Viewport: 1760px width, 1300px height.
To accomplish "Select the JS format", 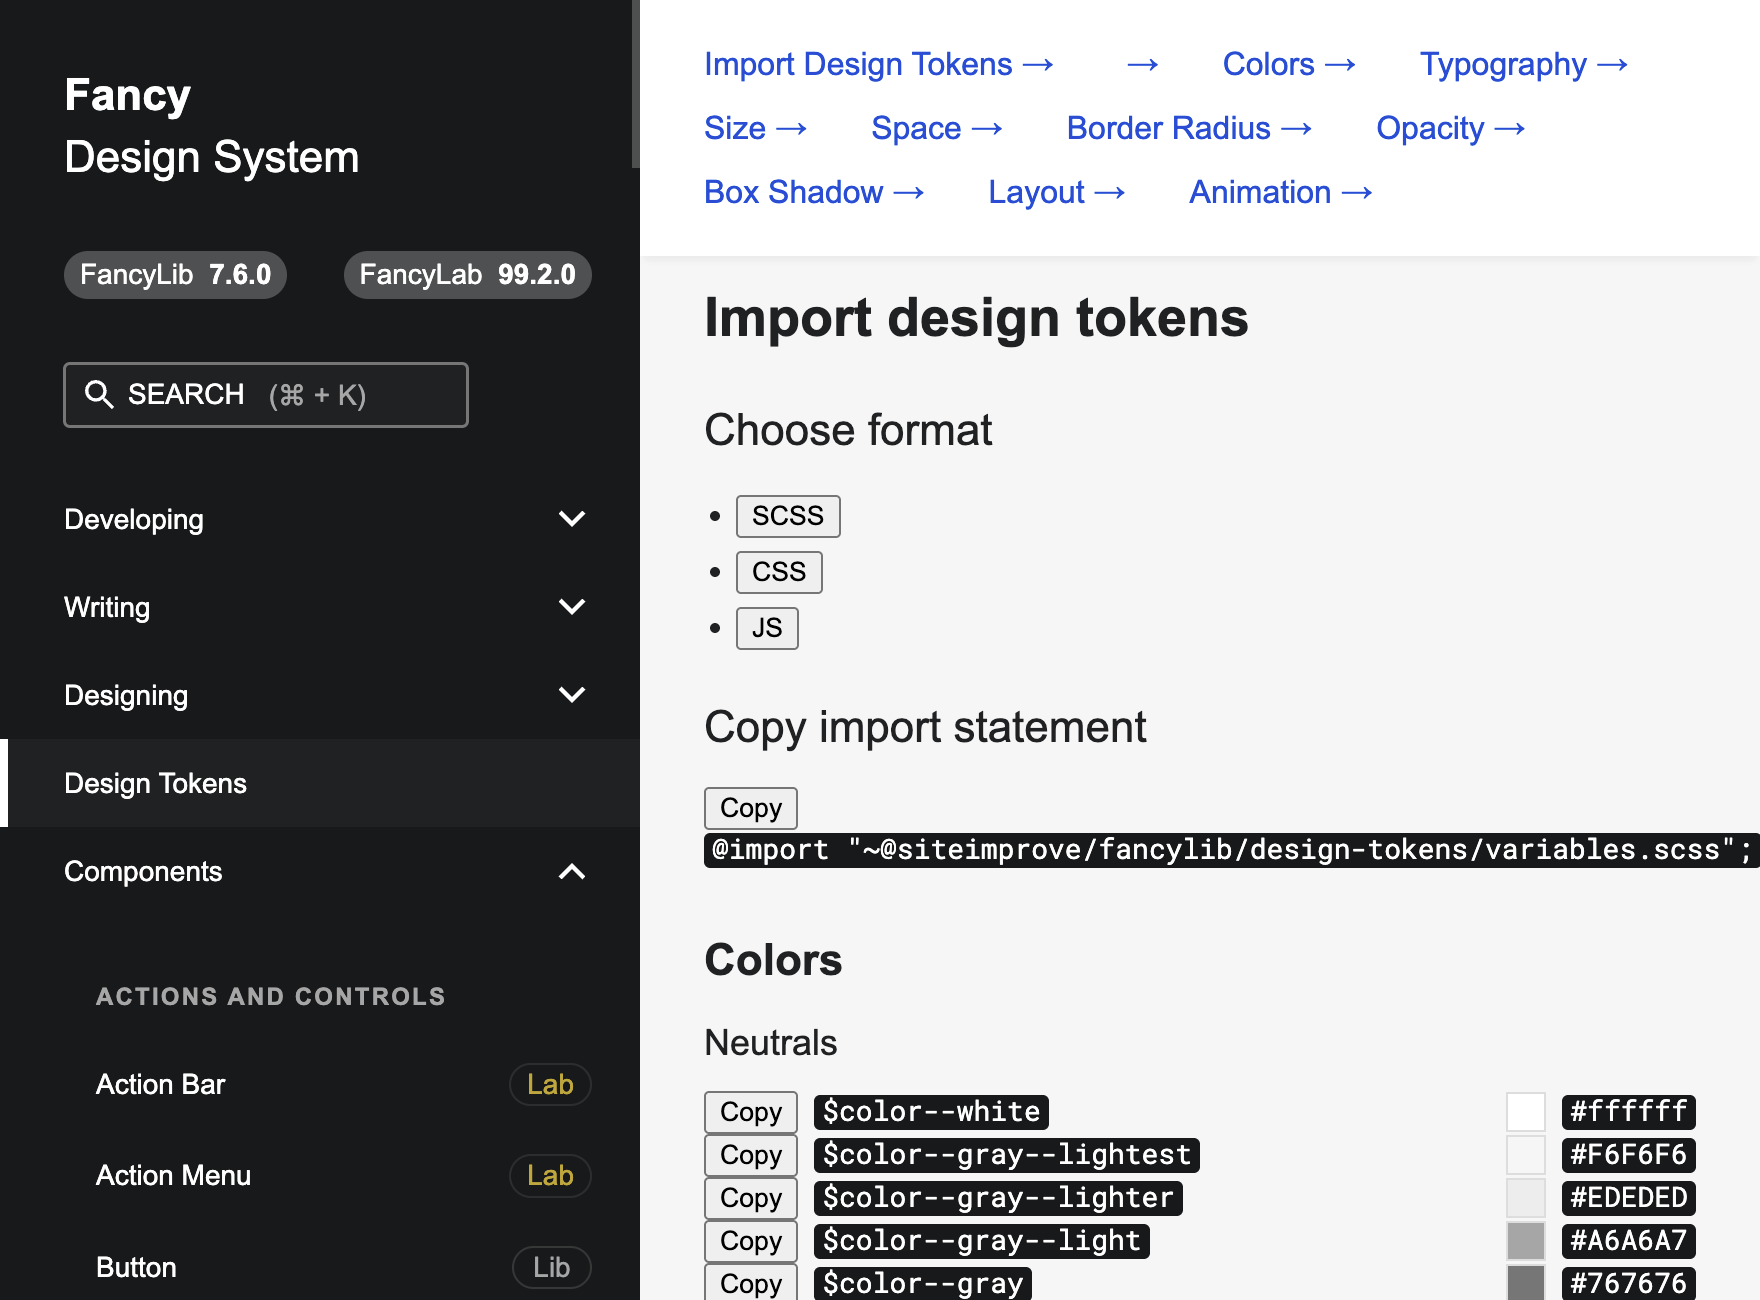I will pyautogui.click(x=767, y=628).
